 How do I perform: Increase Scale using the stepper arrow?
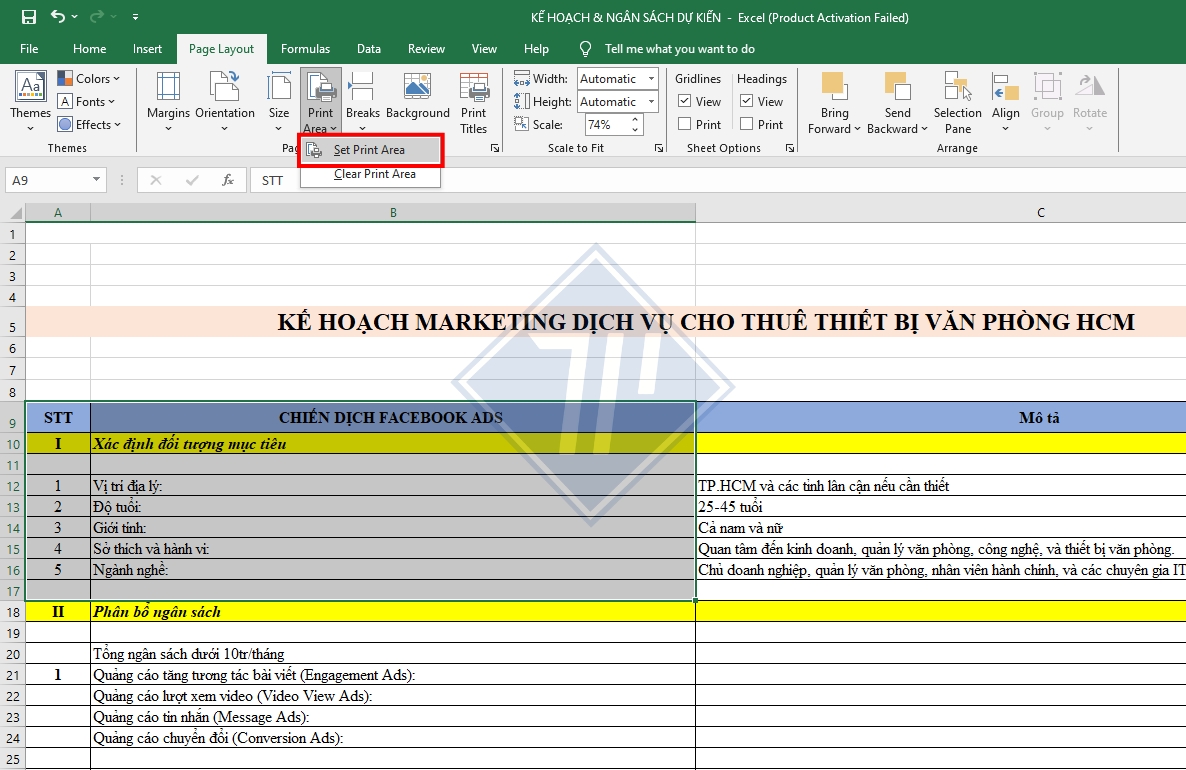[634, 120]
